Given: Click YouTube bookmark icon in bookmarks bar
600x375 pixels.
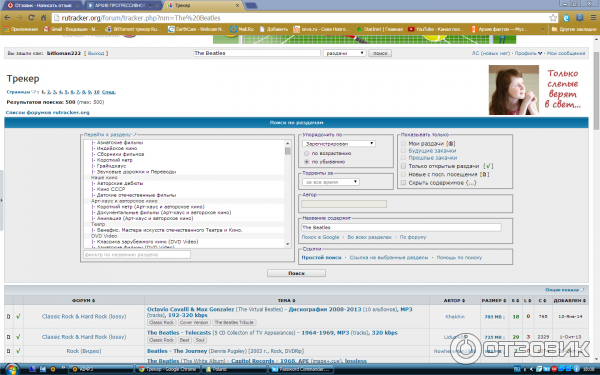Looking at the screenshot, I should click(x=411, y=29).
